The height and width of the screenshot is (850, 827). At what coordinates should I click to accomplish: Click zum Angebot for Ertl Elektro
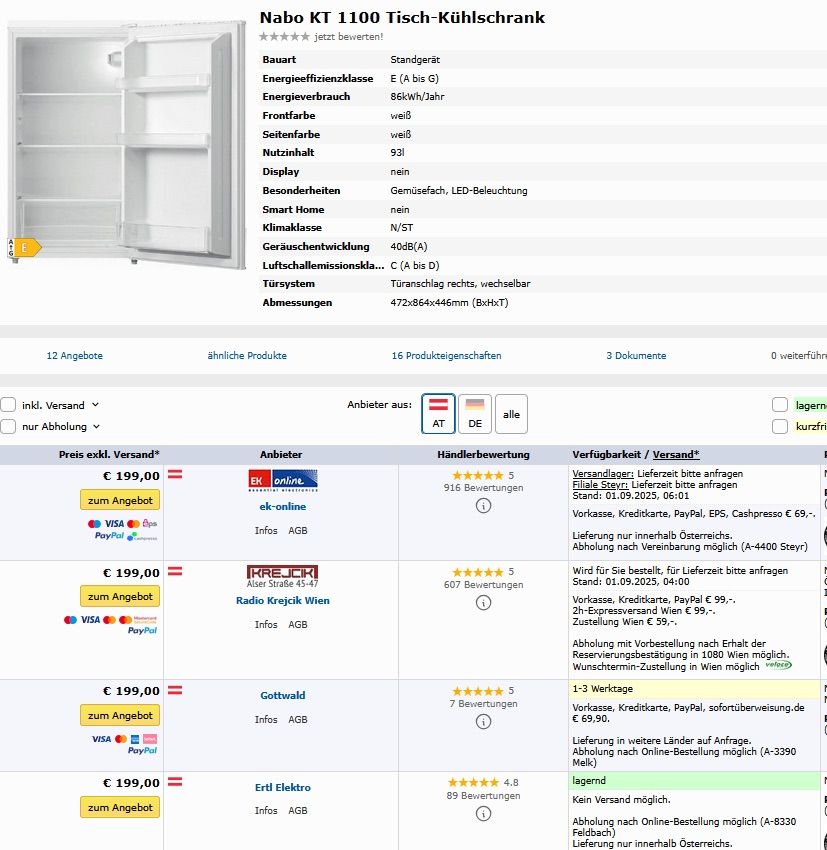point(120,807)
